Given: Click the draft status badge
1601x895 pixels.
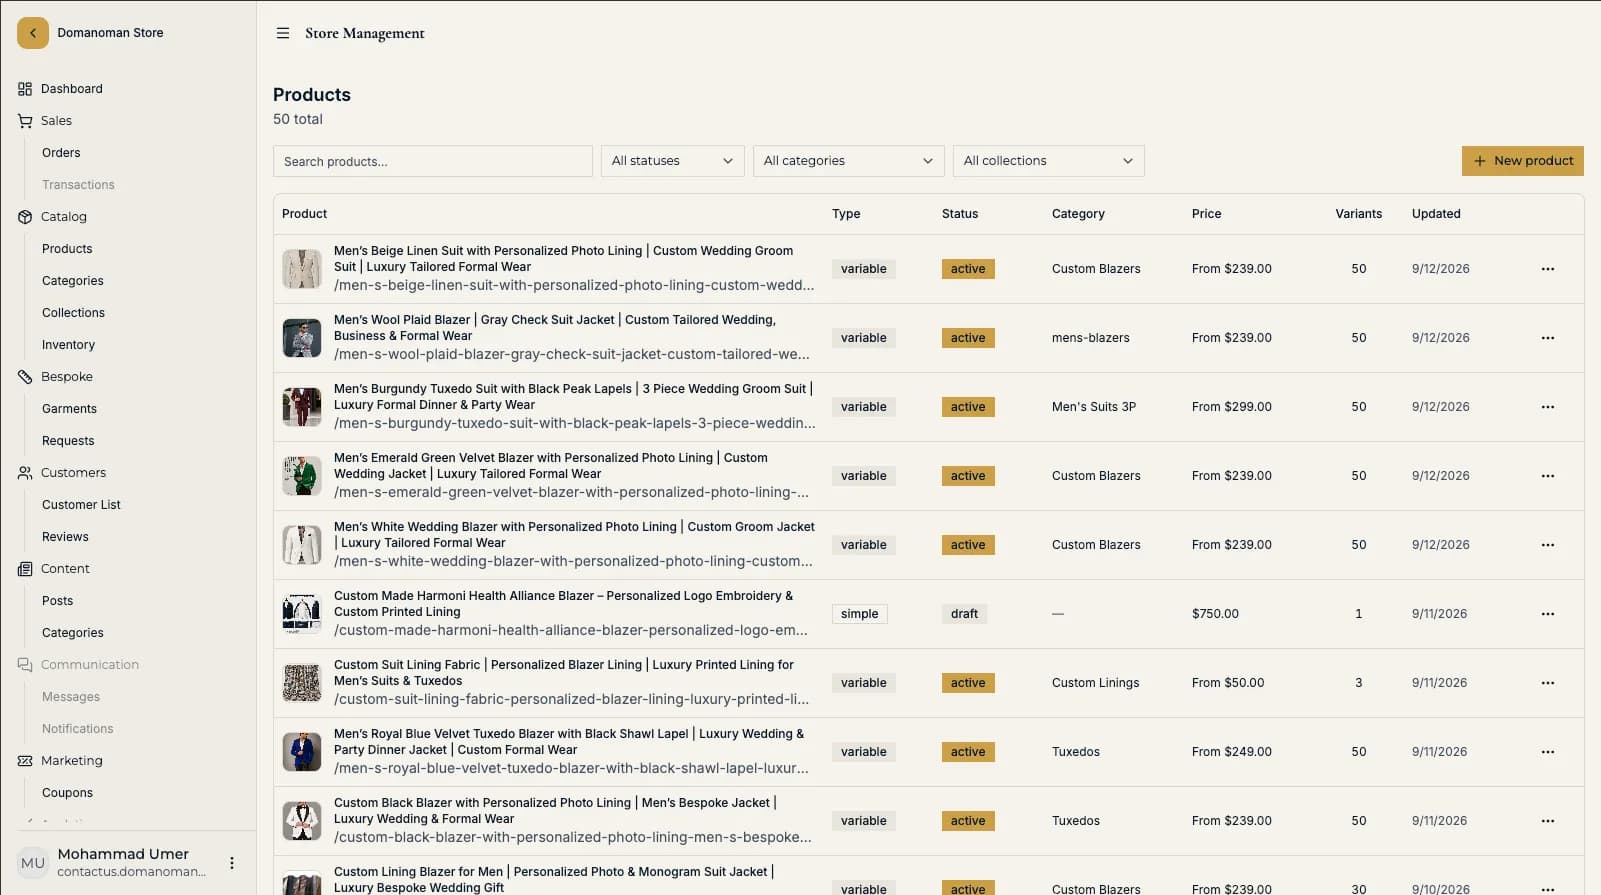Looking at the screenshot, I should coord(964,614).
